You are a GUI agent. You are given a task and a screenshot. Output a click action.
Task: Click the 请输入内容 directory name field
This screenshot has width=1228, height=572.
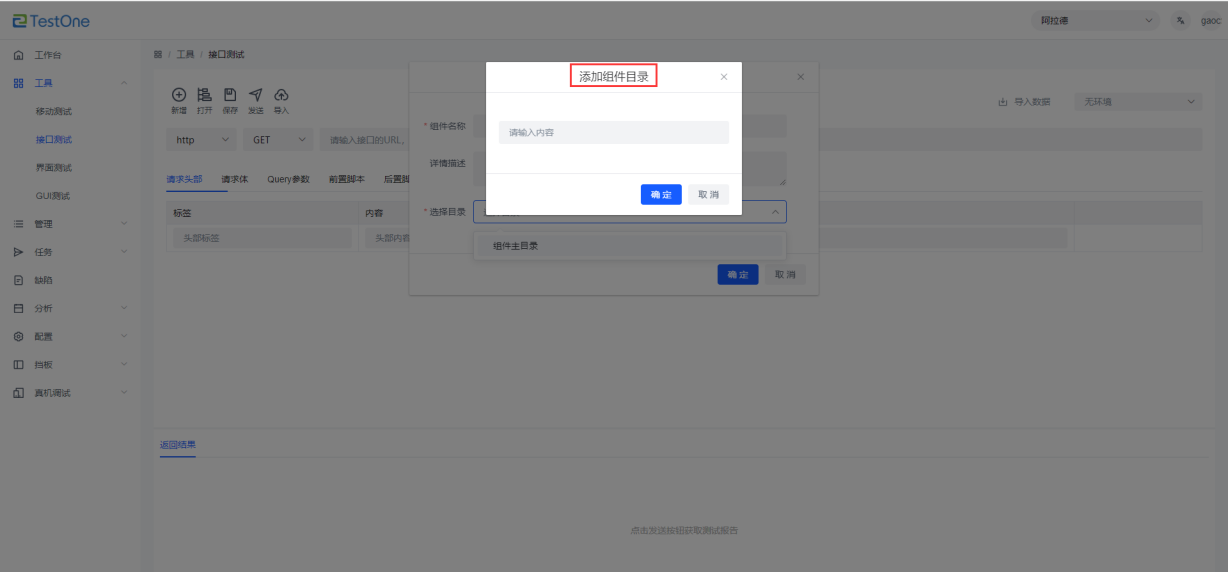coord(613,132)
